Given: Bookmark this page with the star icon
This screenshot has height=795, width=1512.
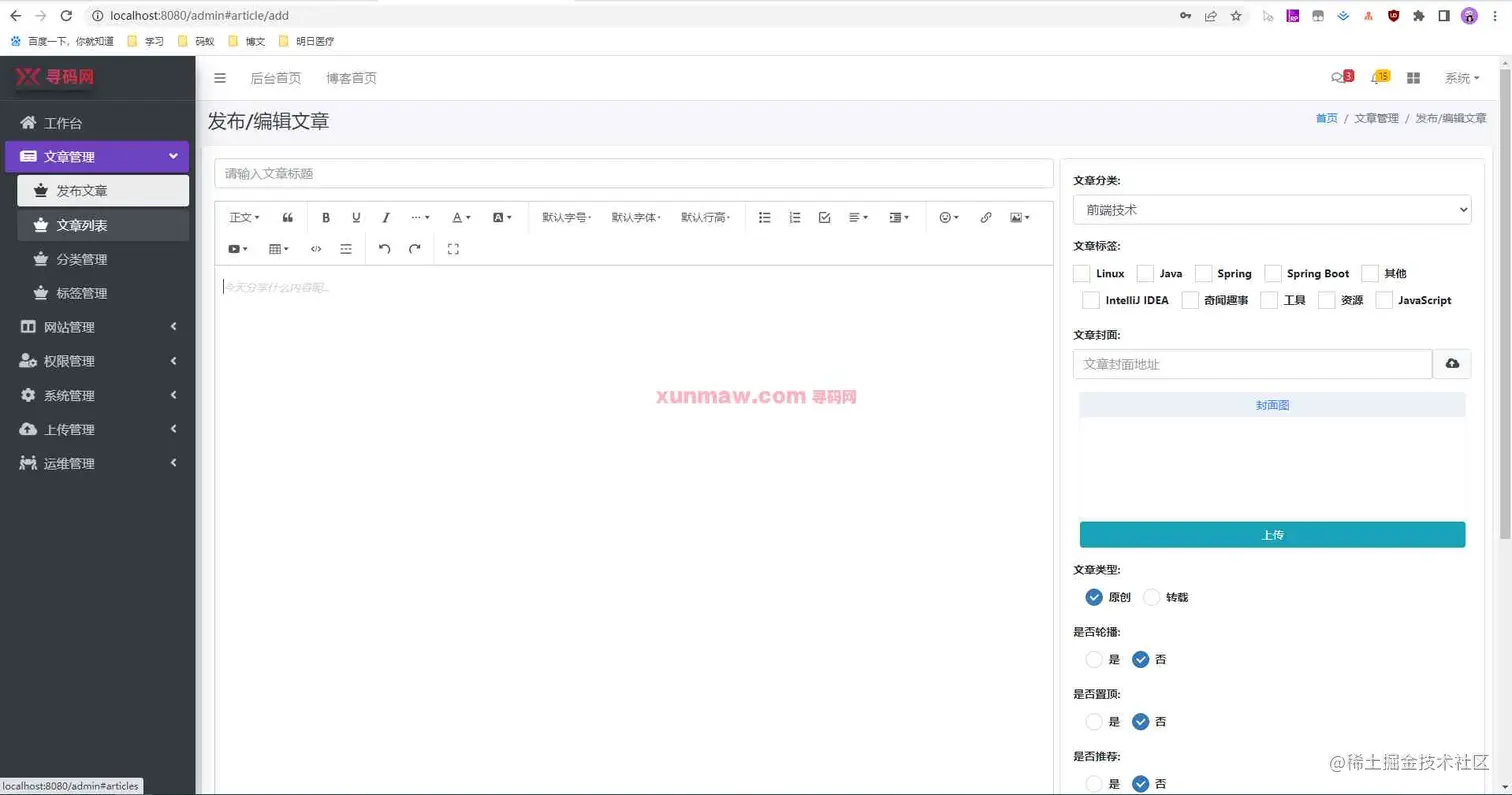Looking at the screenshot, I should tap(1236, 16).
